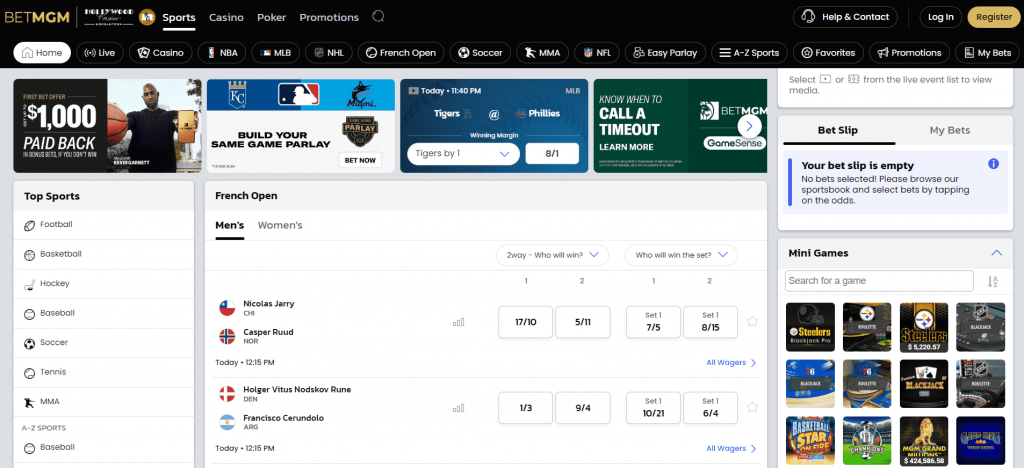Open Live events in nav bar
Image resolution: width=1024 pixels, height=468 pixels.
tap(100, 53)
